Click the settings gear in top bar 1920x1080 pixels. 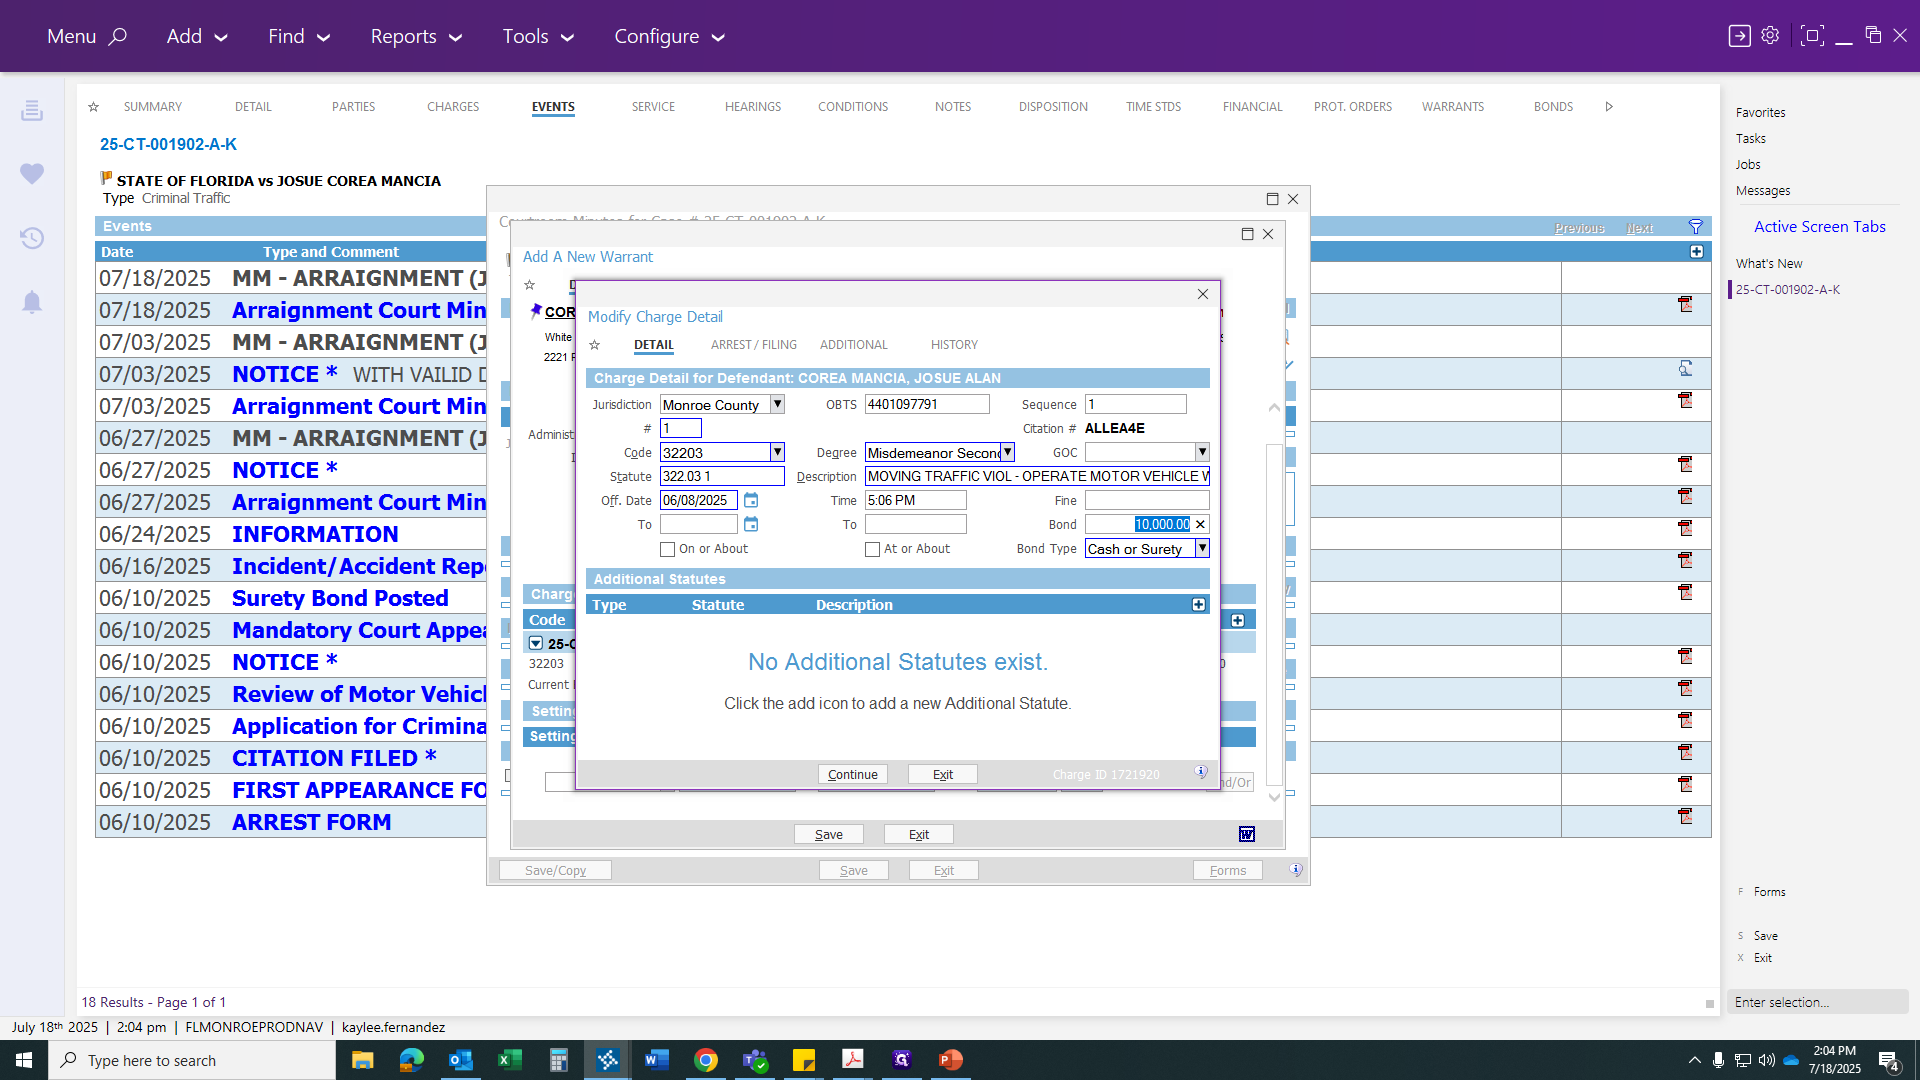coord(1770,35)
